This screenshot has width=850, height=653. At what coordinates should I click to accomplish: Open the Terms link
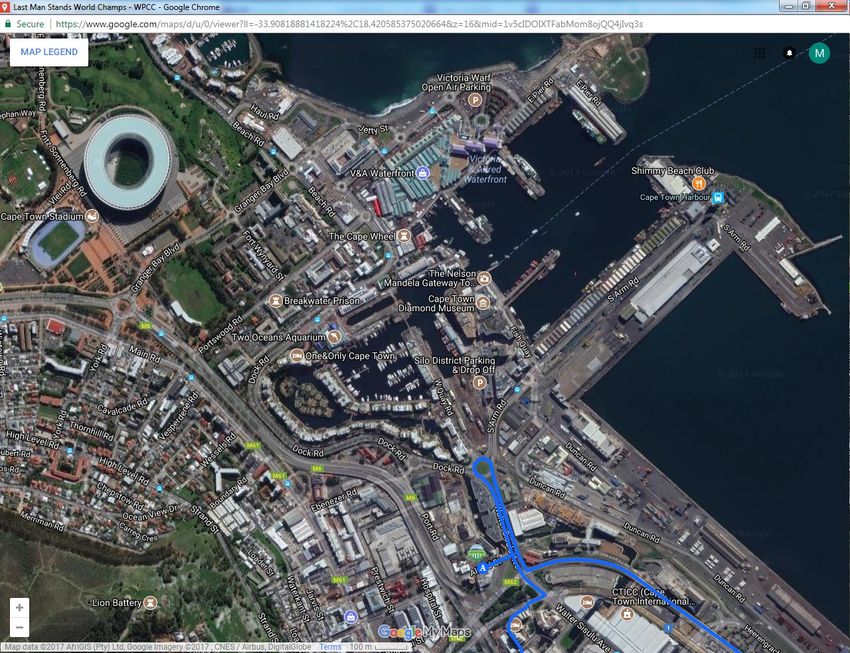[330, 646]
